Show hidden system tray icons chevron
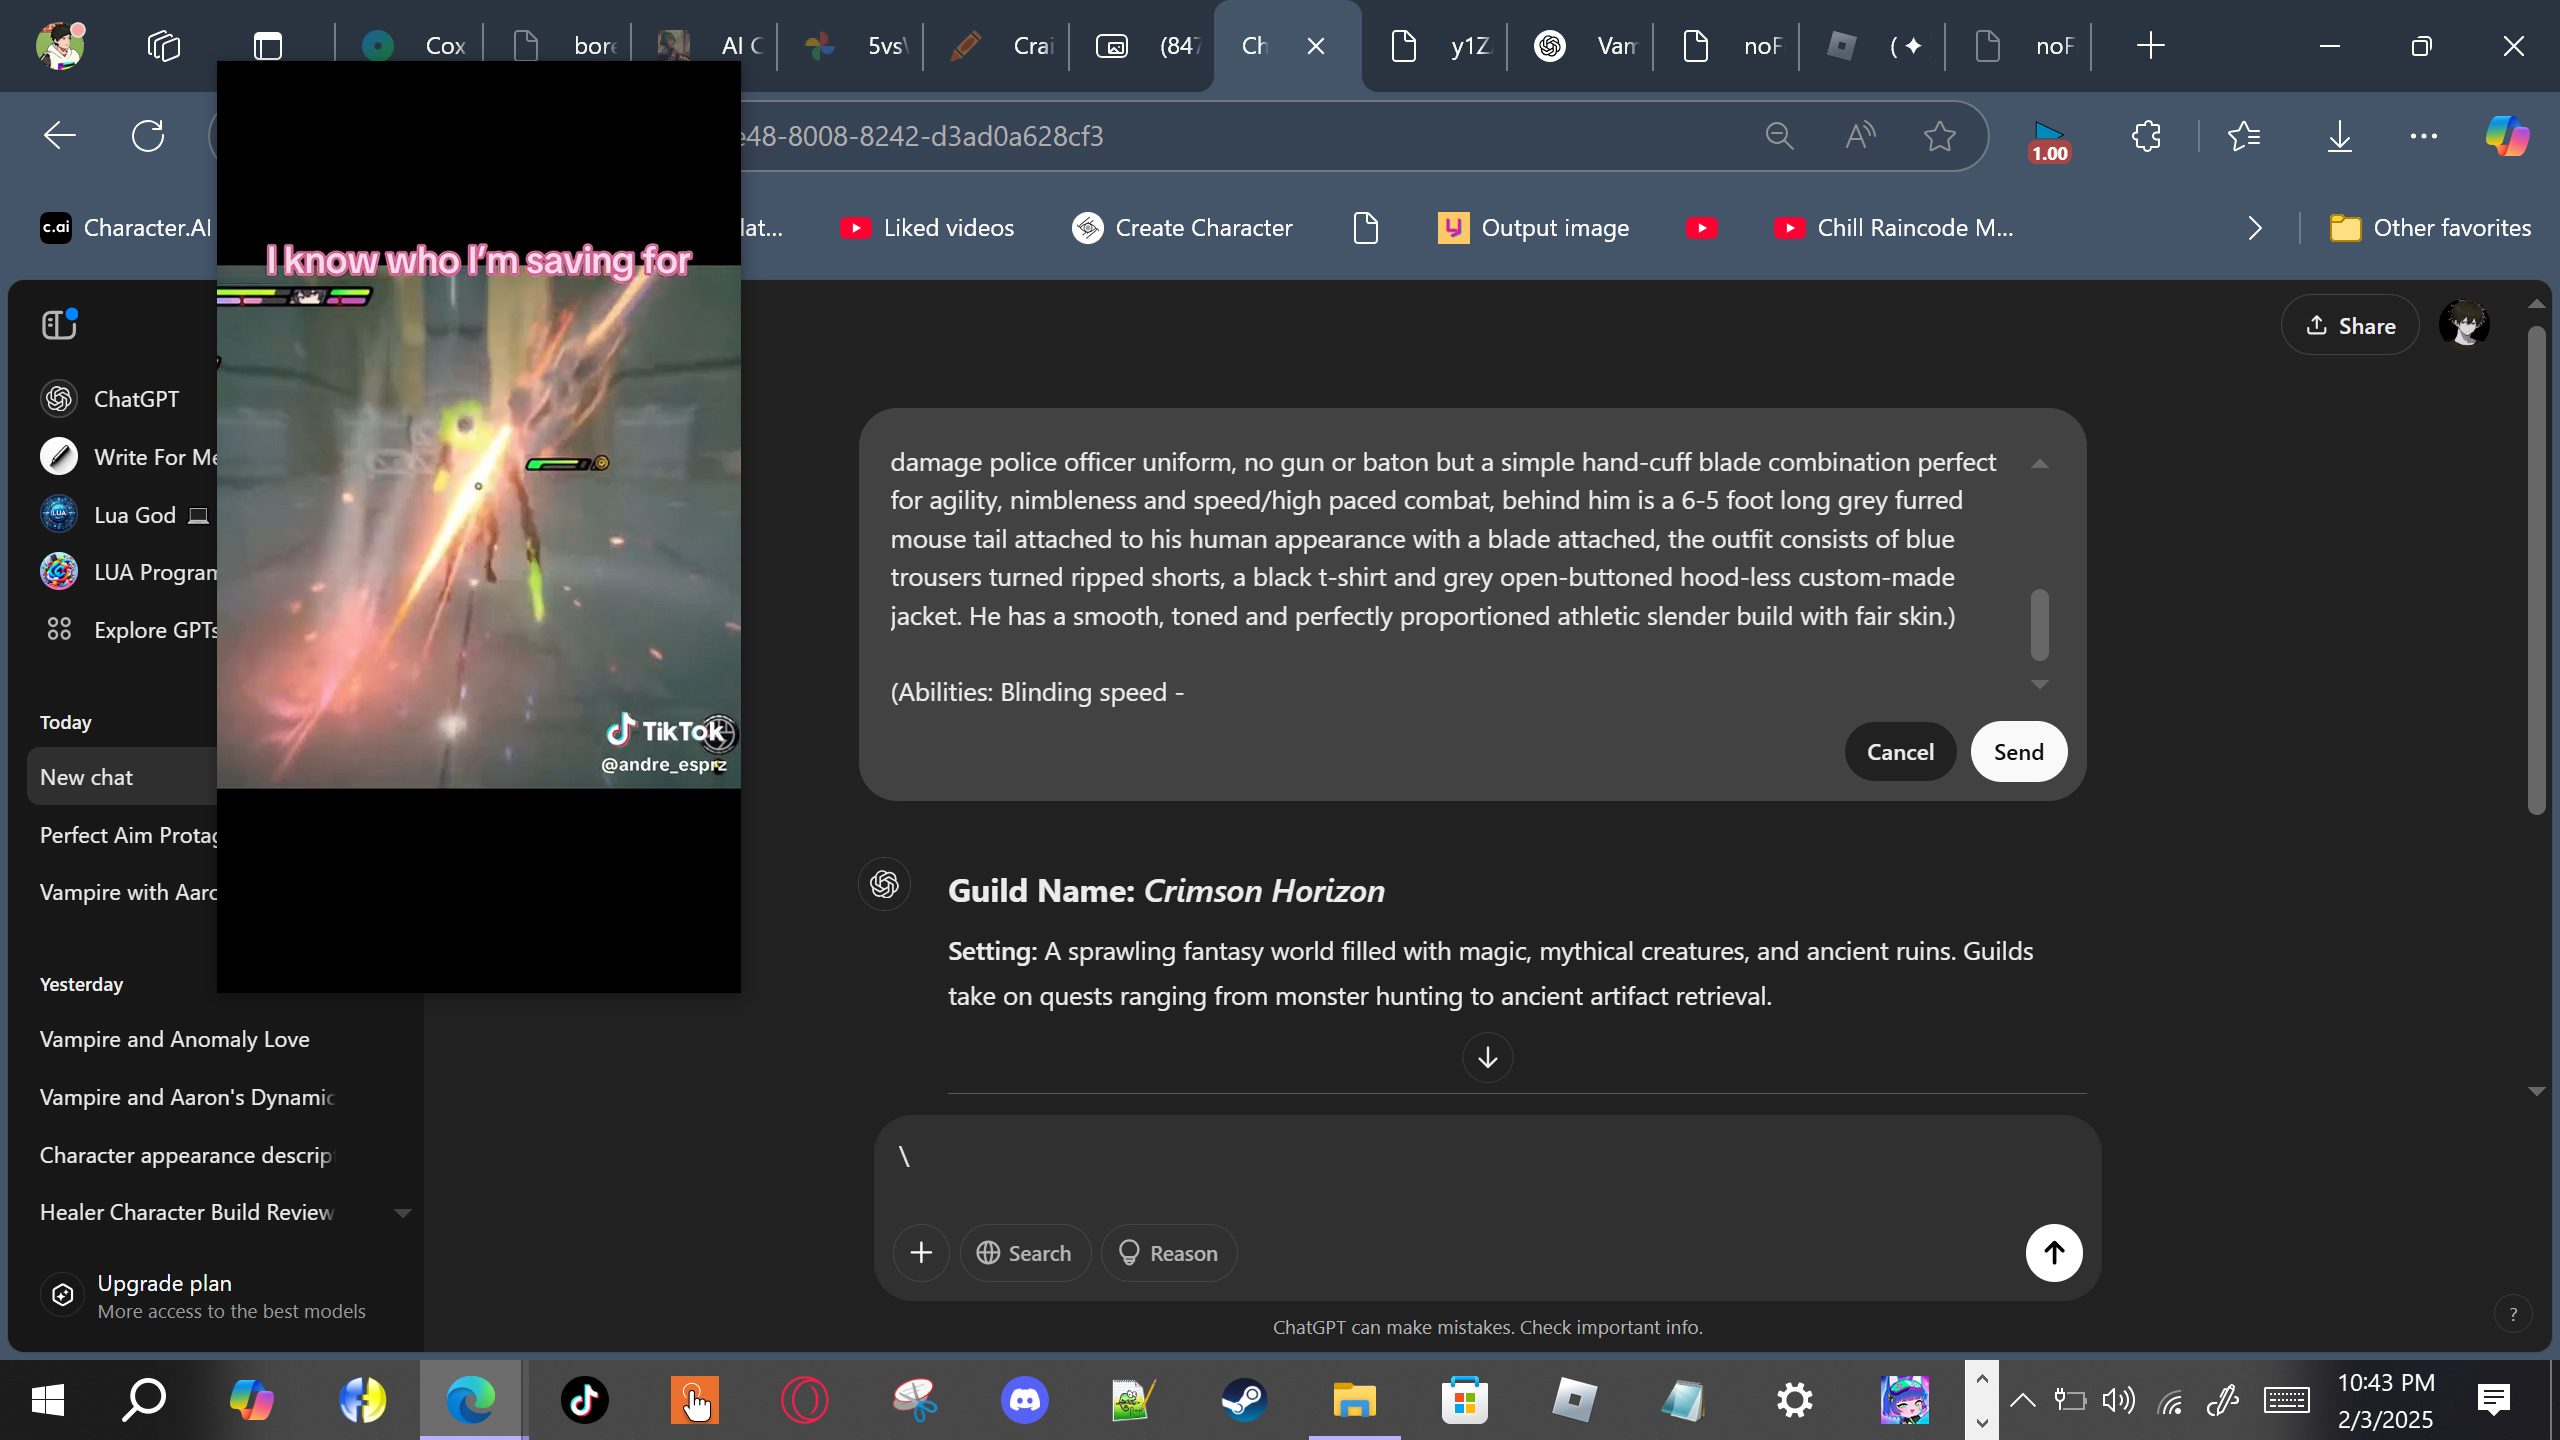Screen dimensions: 2560x1440 pos(2022,1400)
